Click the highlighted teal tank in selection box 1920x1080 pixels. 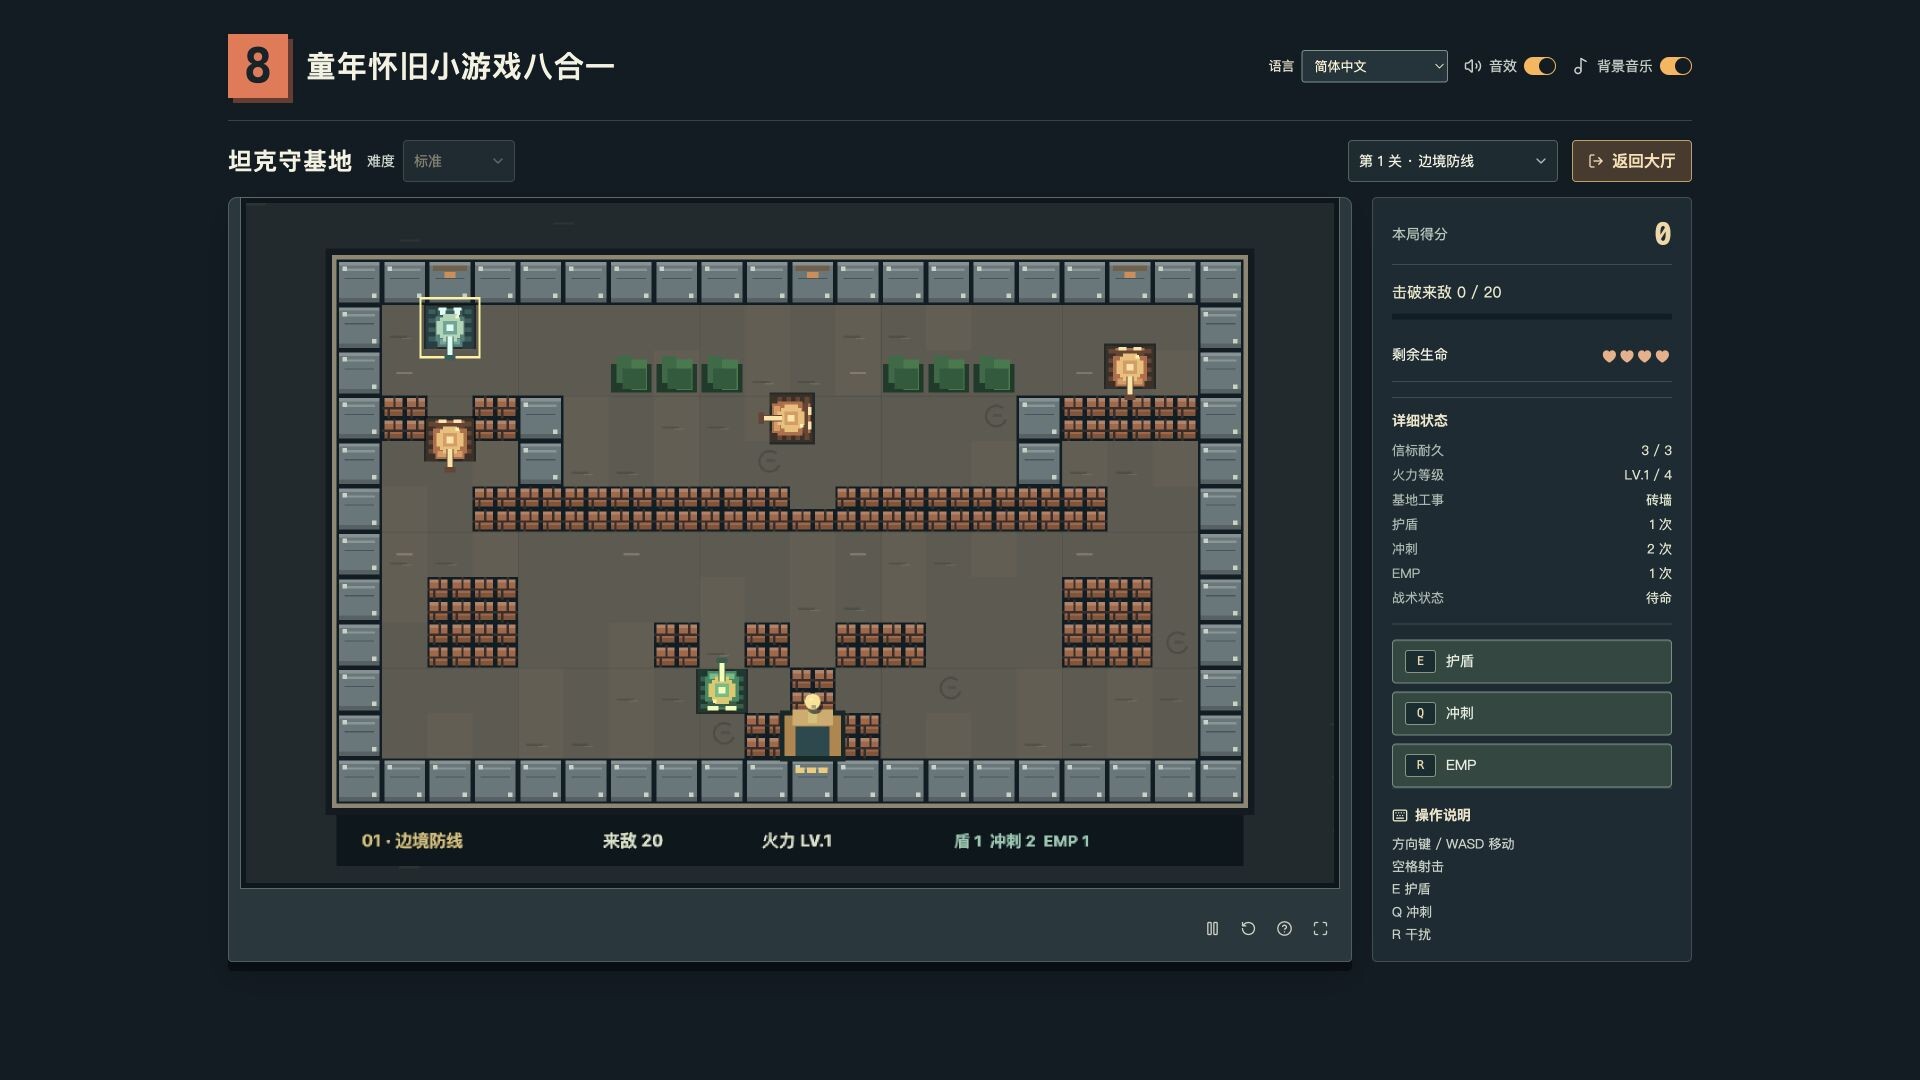coord(449,328)
